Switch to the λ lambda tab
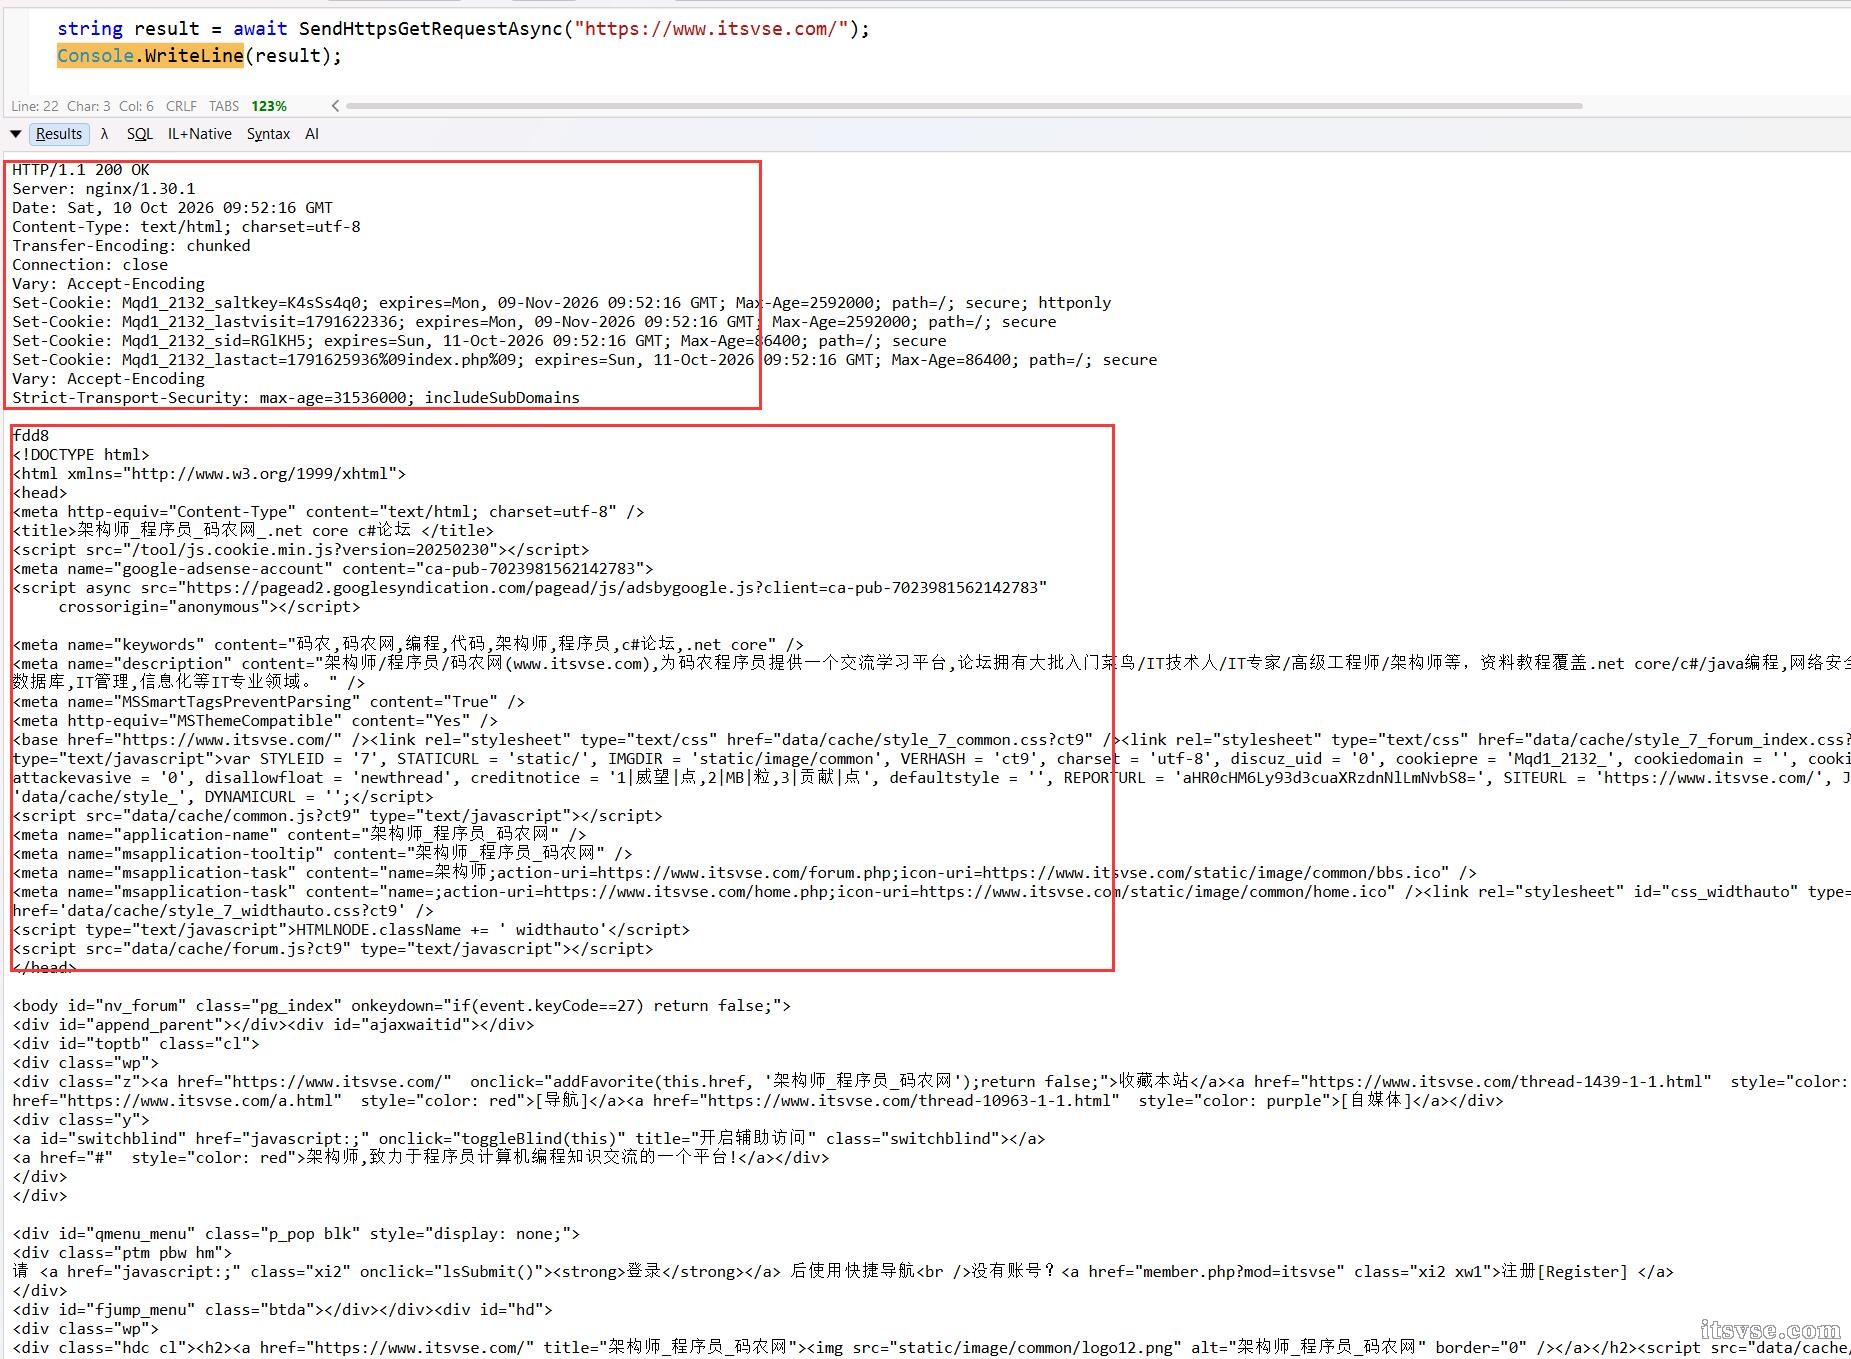Image resolution: width=1851 pixels, height=1359 pixels. [x=104, y=134]
